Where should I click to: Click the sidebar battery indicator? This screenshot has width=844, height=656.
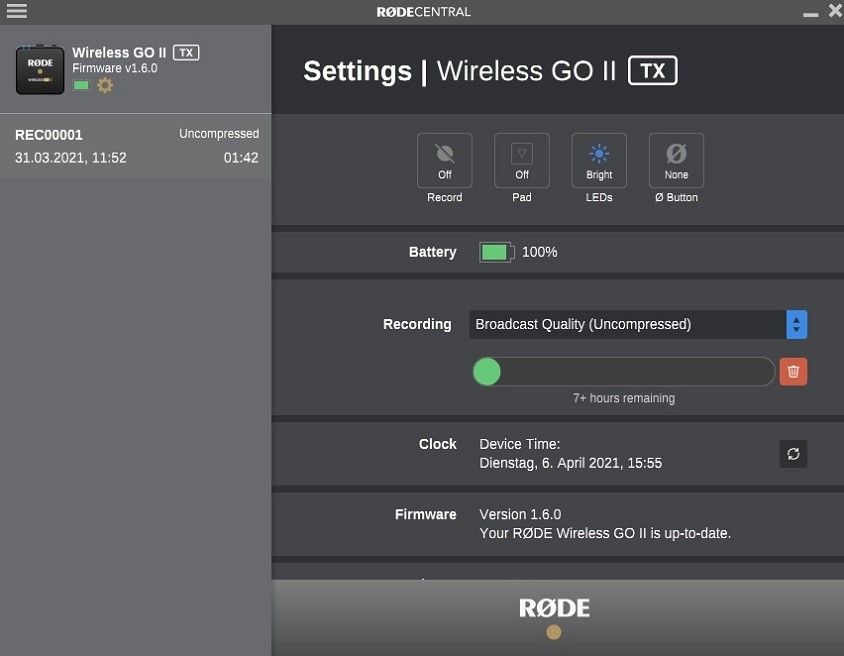click(82, 85)
